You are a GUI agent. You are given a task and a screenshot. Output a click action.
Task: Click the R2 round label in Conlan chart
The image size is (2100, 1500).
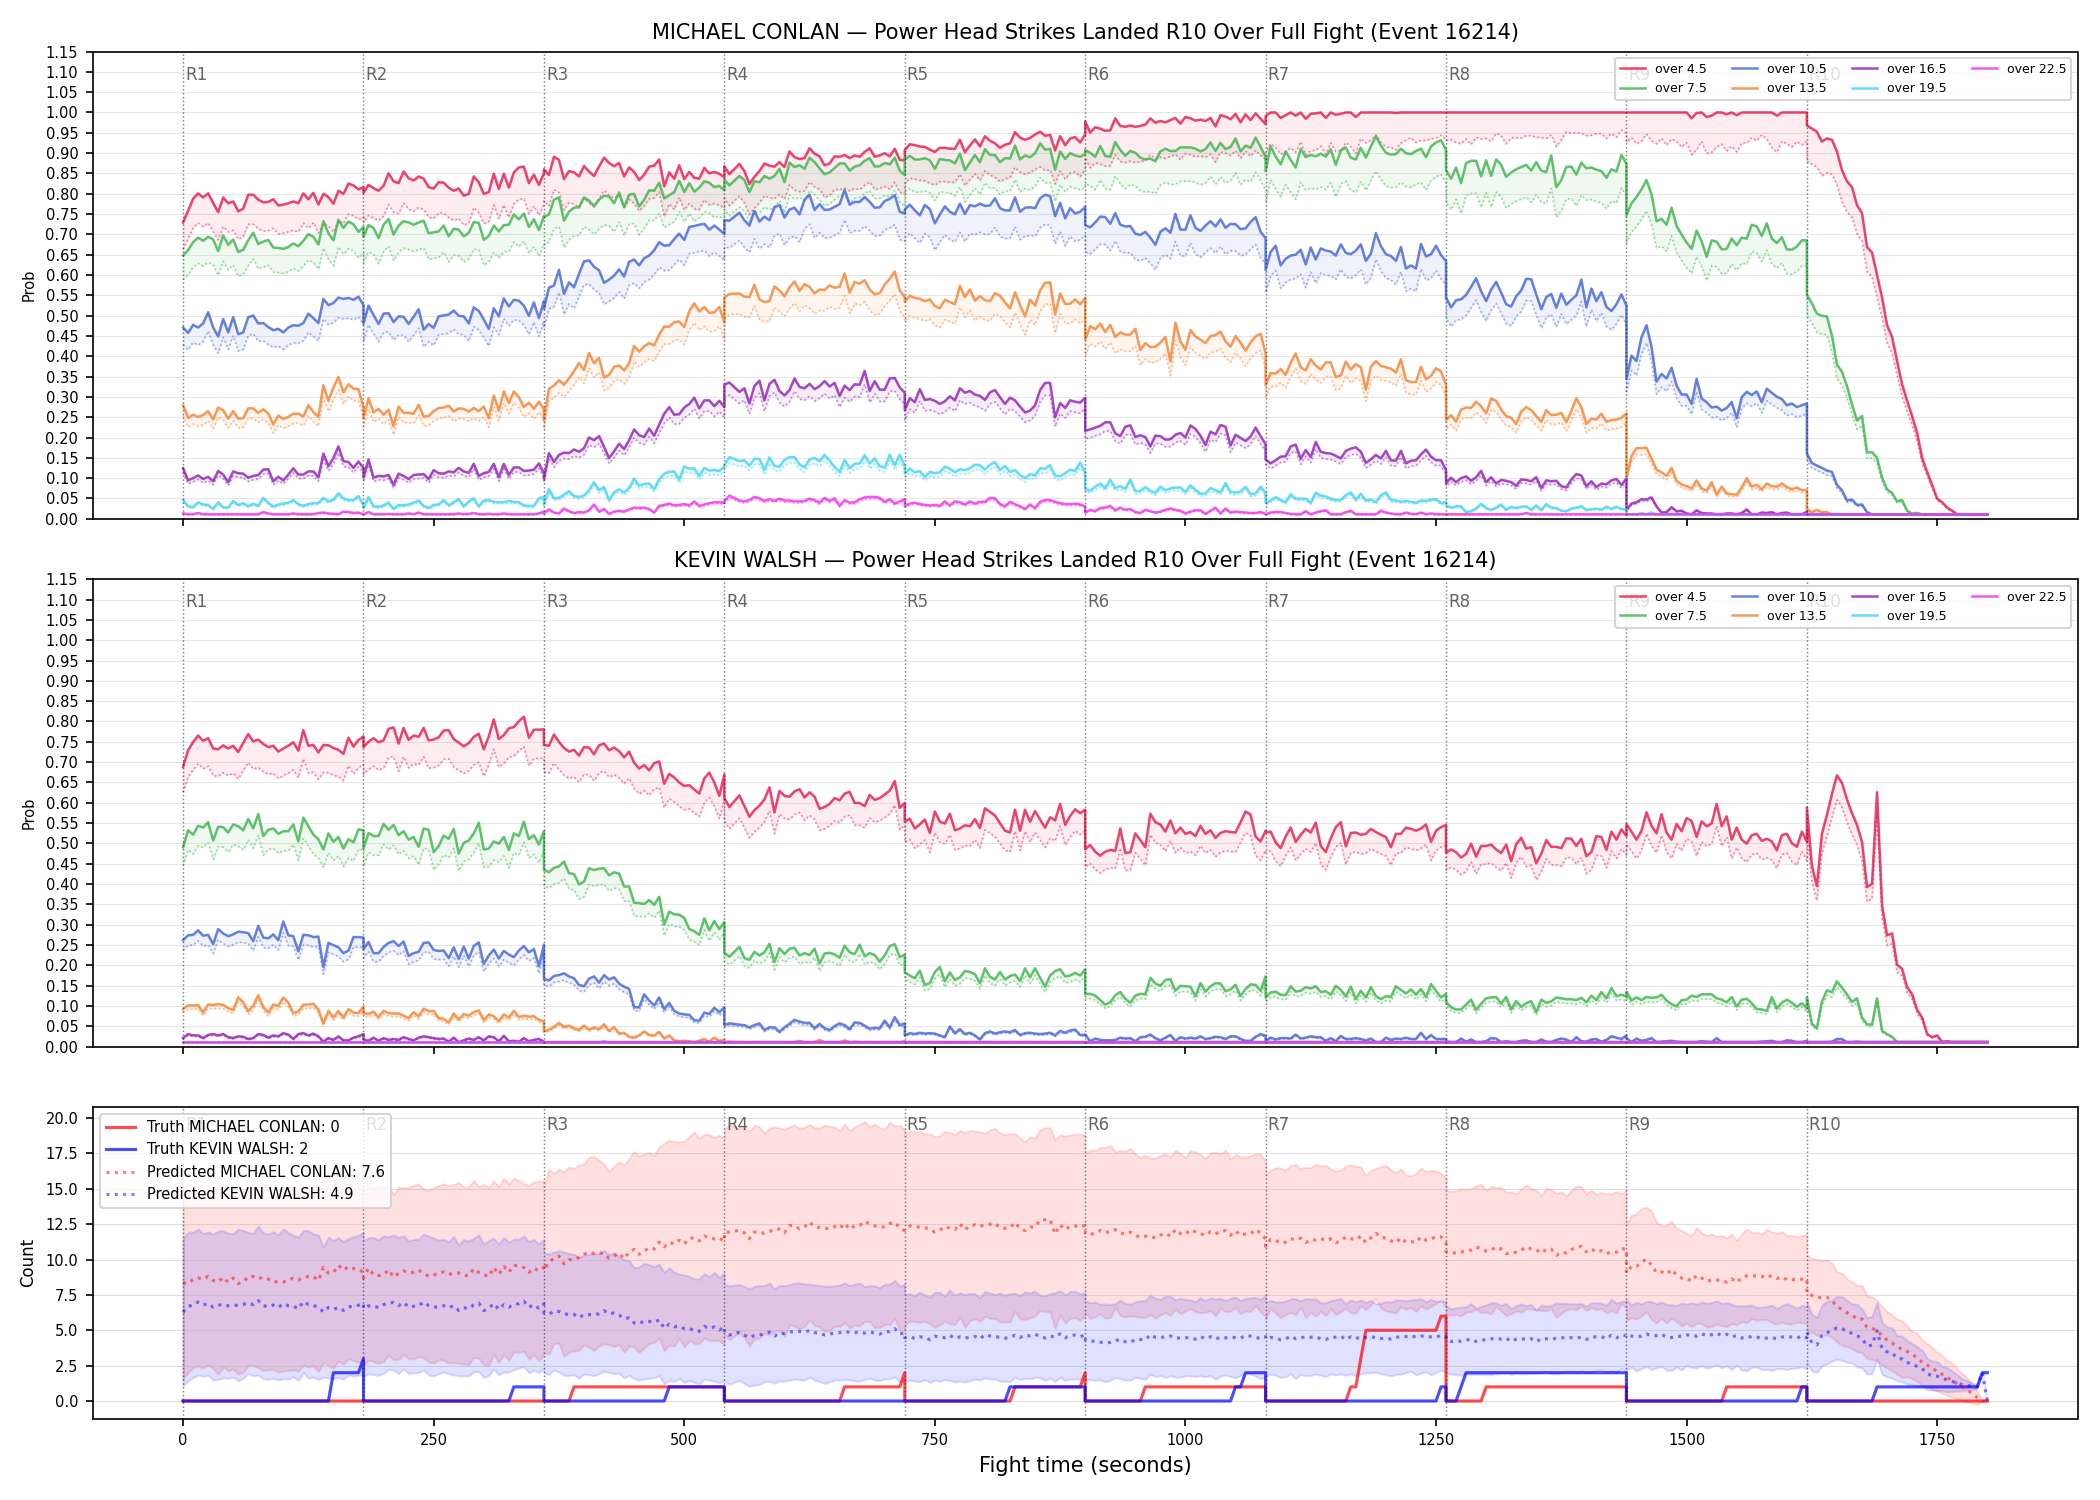pyautogui.click(x=376, y=74)
